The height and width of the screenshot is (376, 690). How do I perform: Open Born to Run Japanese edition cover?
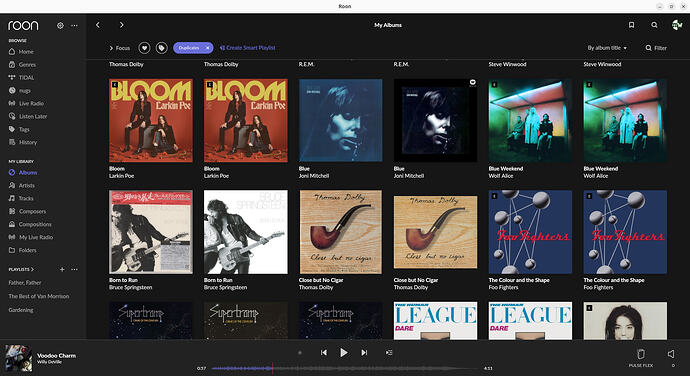[x=151, y=232]
